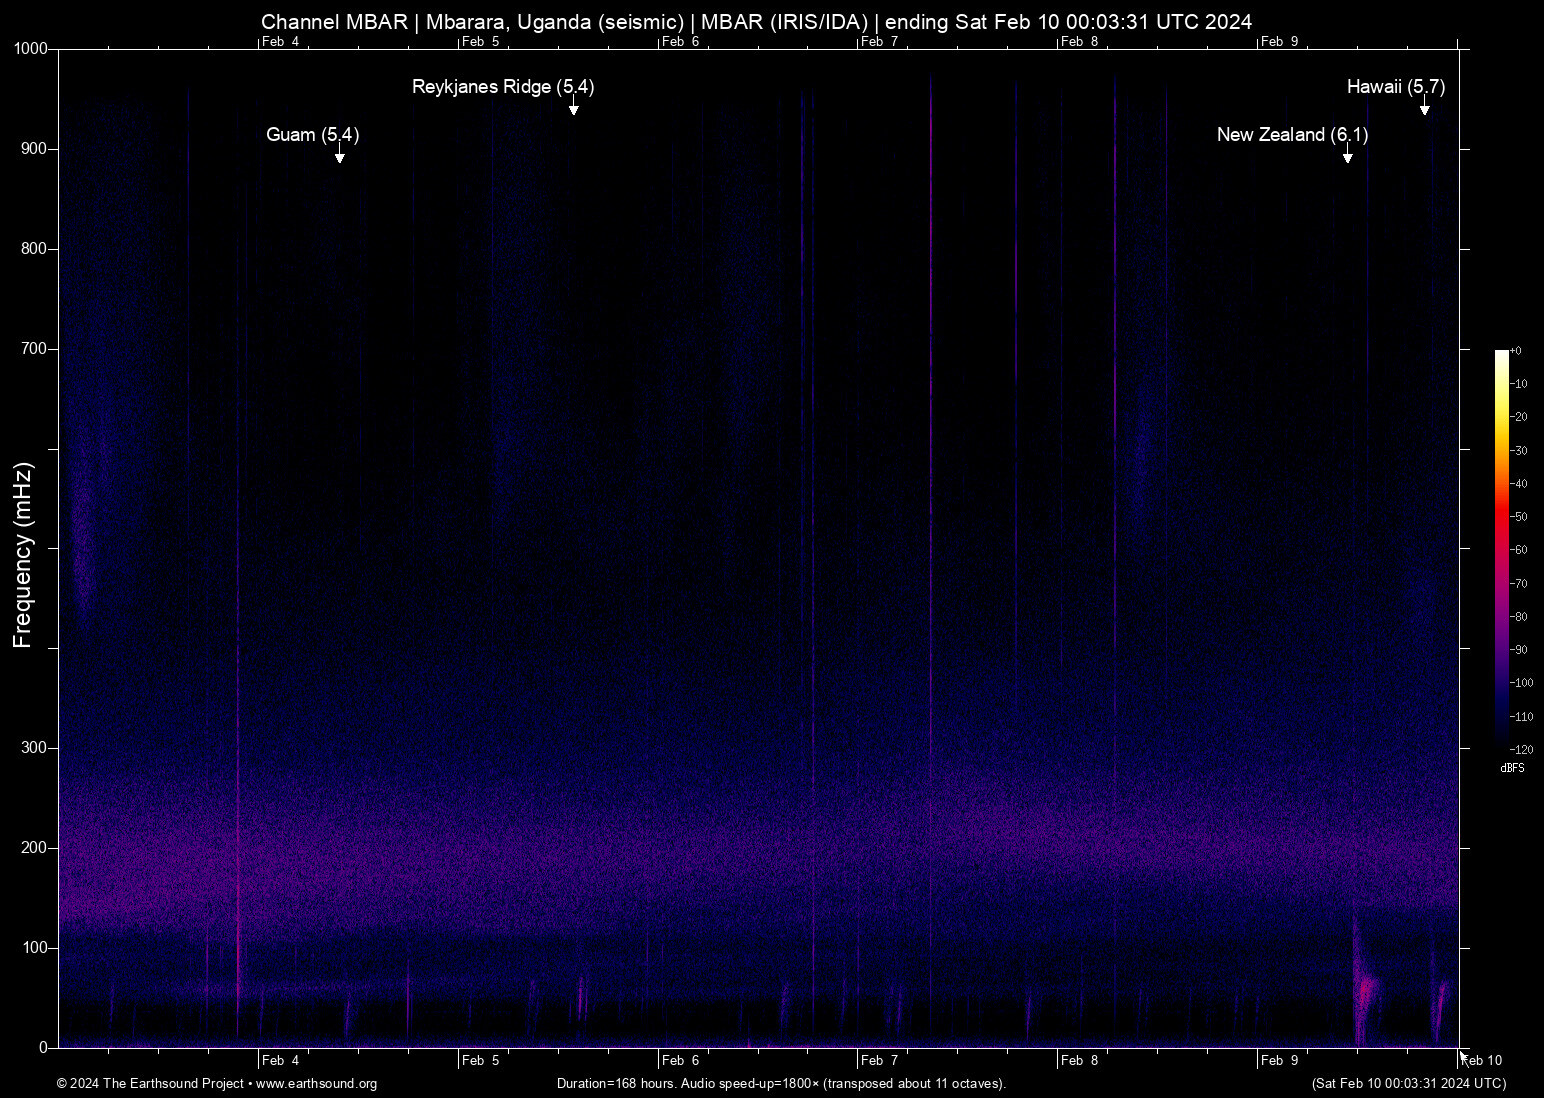Click the Feb 5 label on top axis
This screenshot has width=1544, height=1098.
(480, 42)
